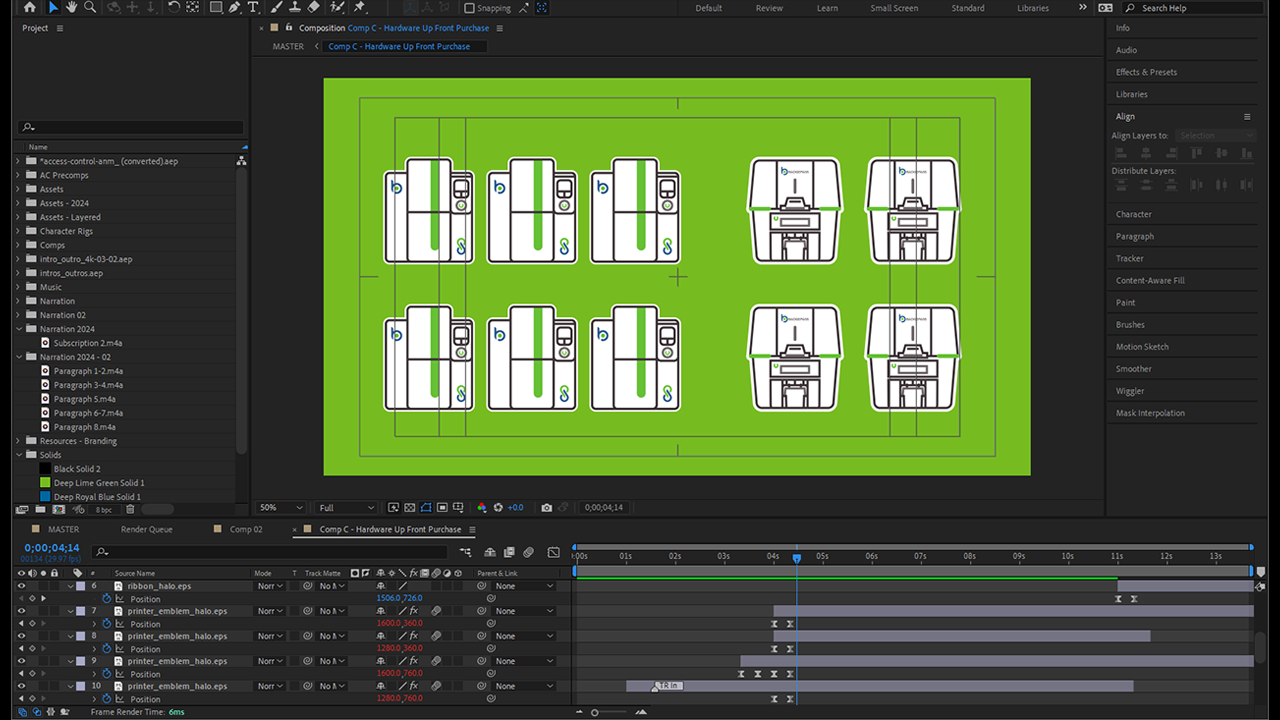Select the Type tool
Viewport: 1280px width, 720px height.
click(x=253, y=8)
